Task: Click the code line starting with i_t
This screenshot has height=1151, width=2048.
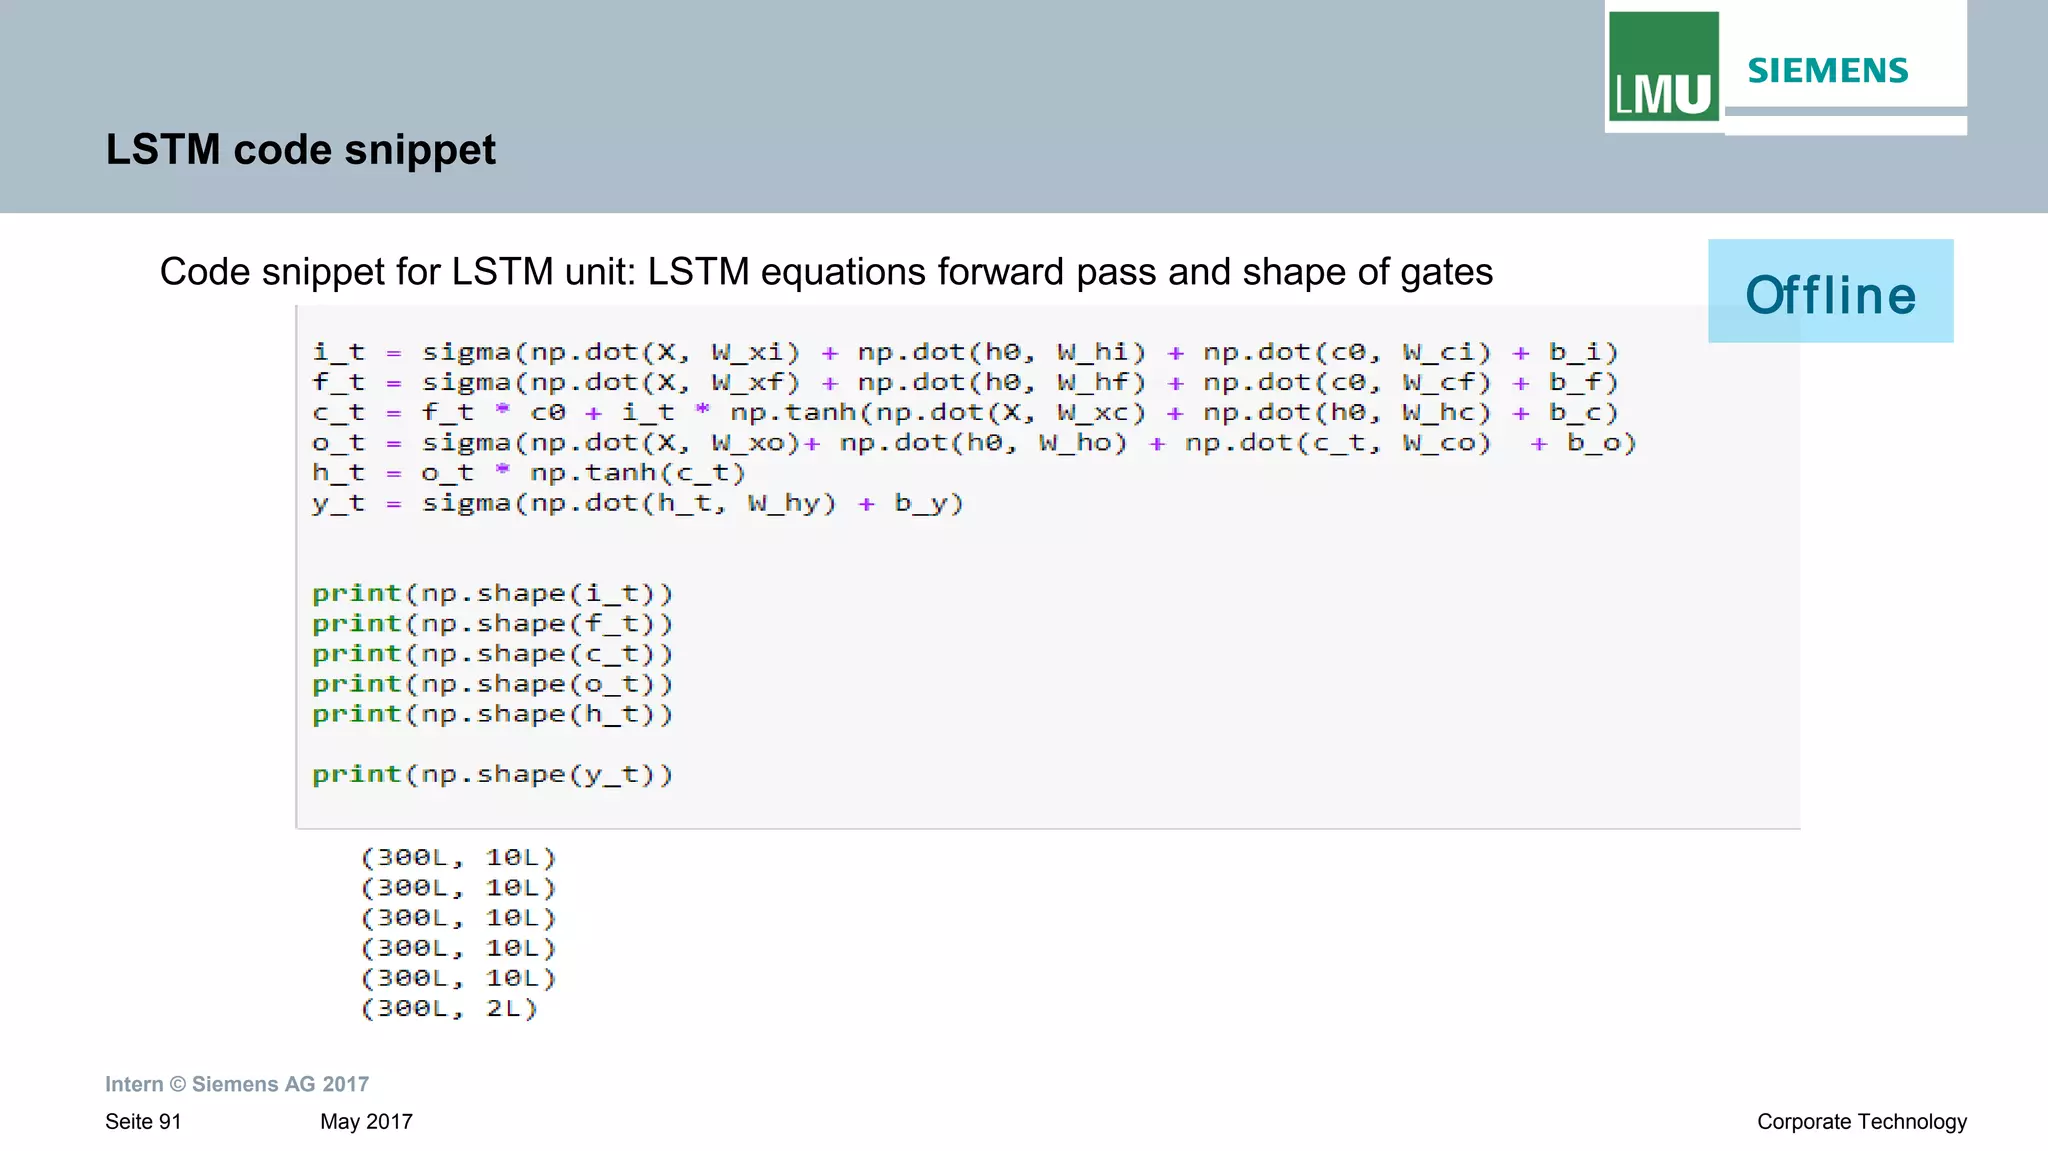Action: tap(965, 352)
